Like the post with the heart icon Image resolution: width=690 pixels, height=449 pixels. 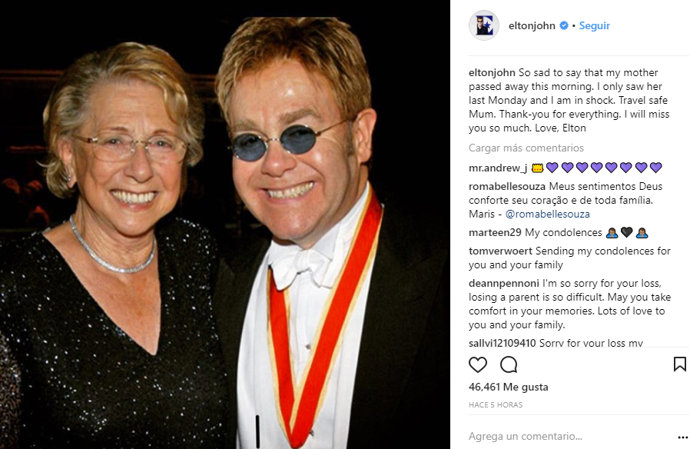[478, 365]
